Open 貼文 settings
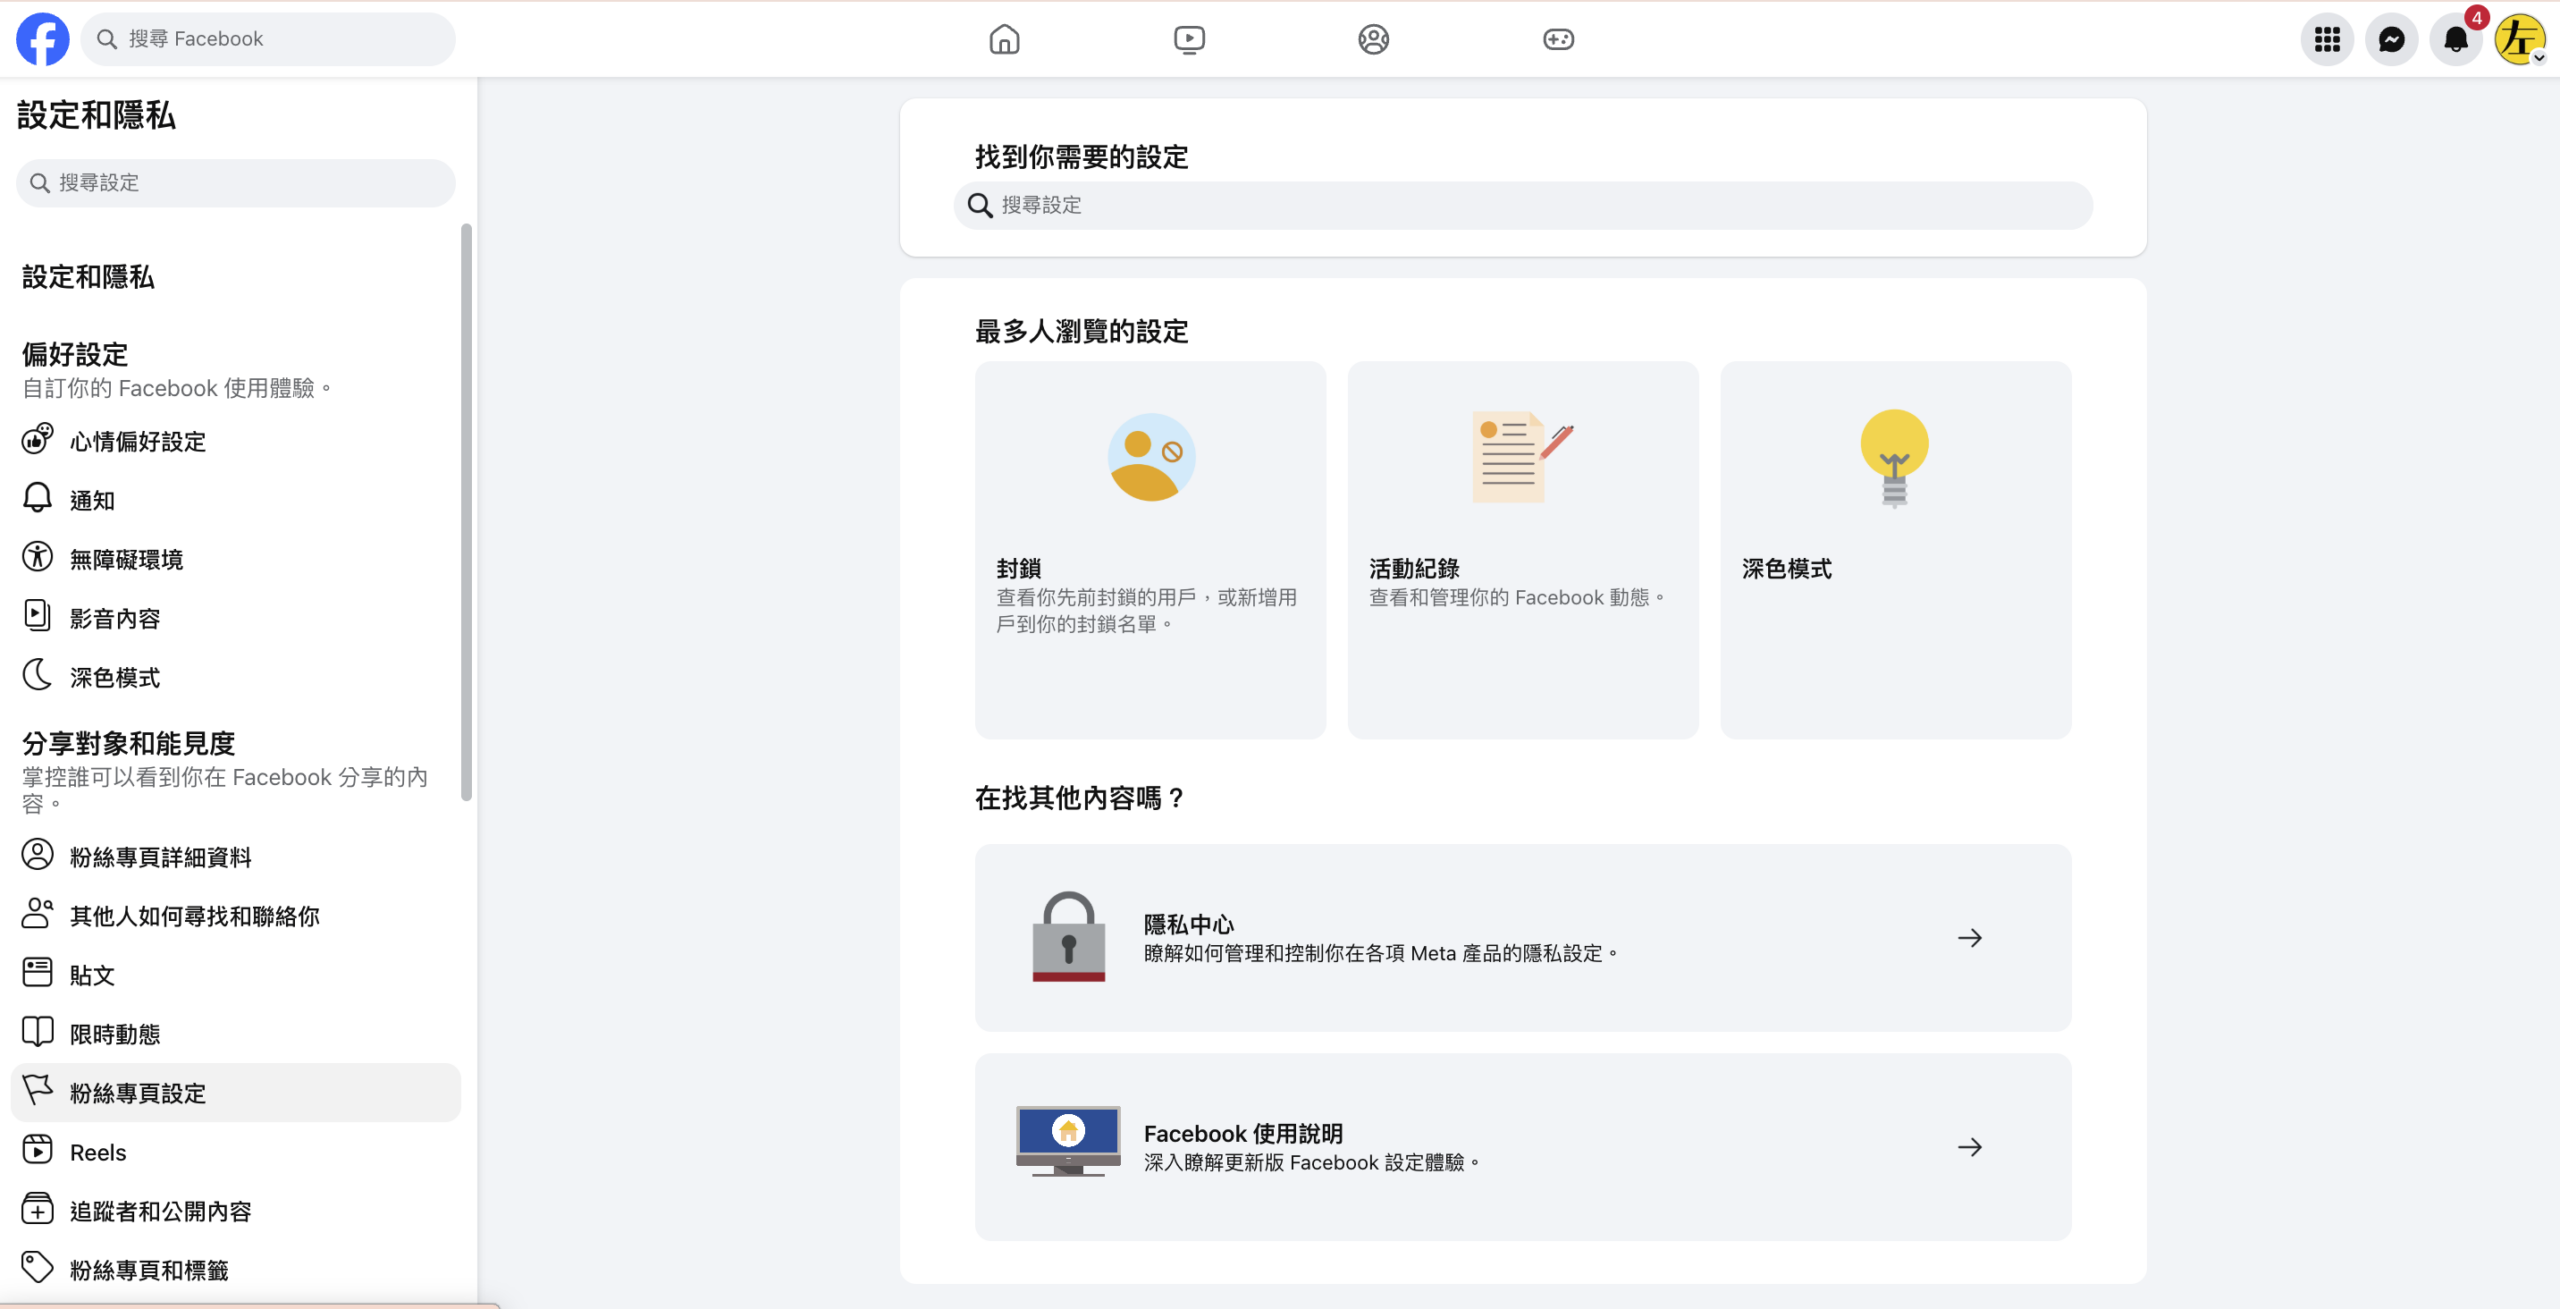This screenshot has height=1309, width=2560. coord(236,975)
